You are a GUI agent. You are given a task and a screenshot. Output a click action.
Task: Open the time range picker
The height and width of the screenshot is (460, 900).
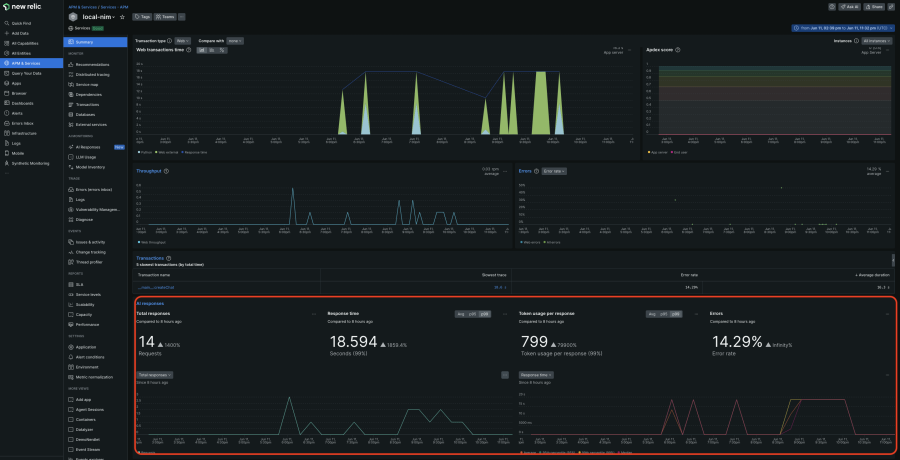pos(842,28)
